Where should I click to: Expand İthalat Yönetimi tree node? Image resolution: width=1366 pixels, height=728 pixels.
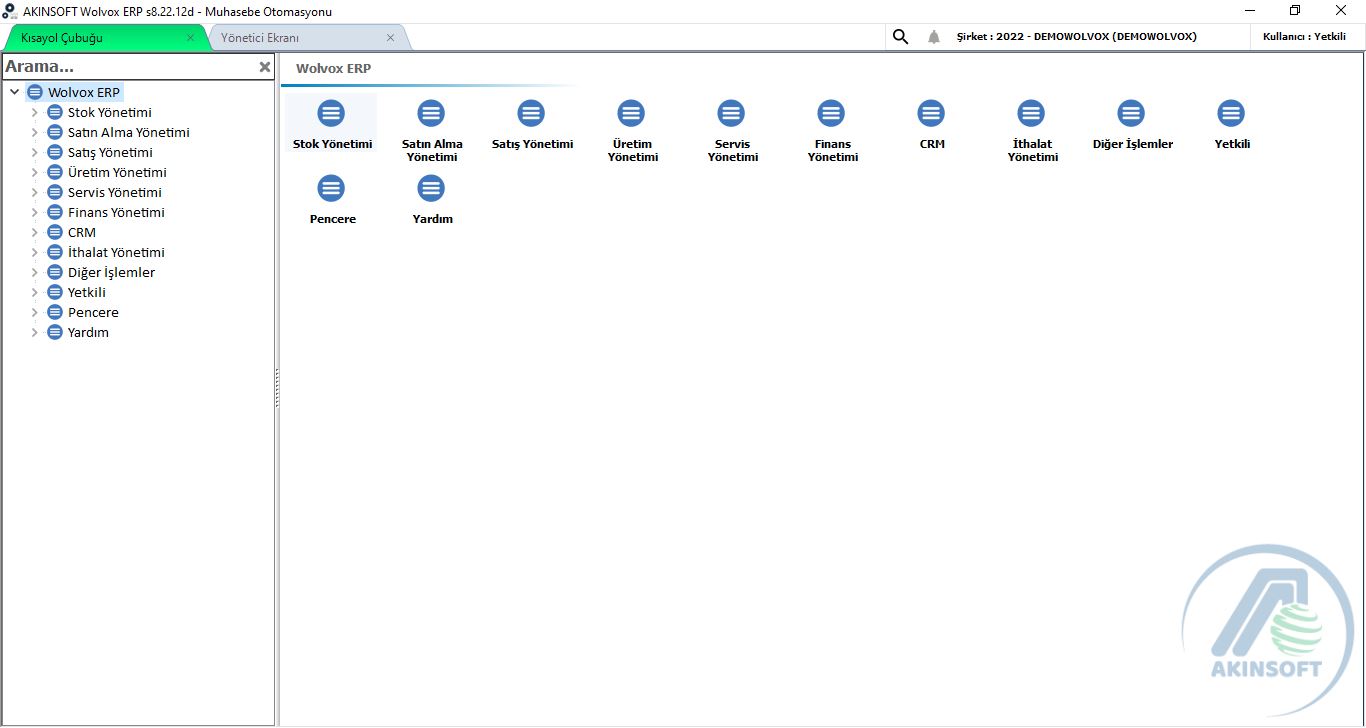click(34, 252)
